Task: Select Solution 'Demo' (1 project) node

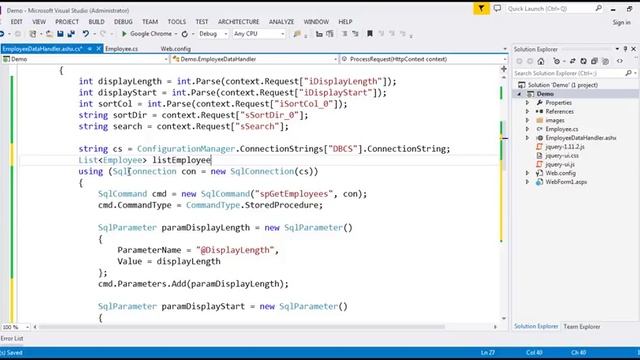Action: [563, 85]
